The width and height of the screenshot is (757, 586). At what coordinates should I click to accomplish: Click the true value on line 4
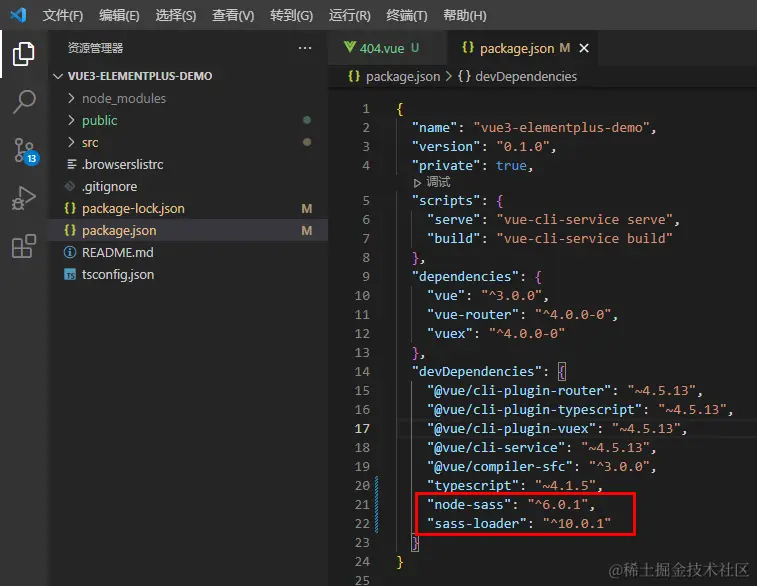[x=511, y=166]
